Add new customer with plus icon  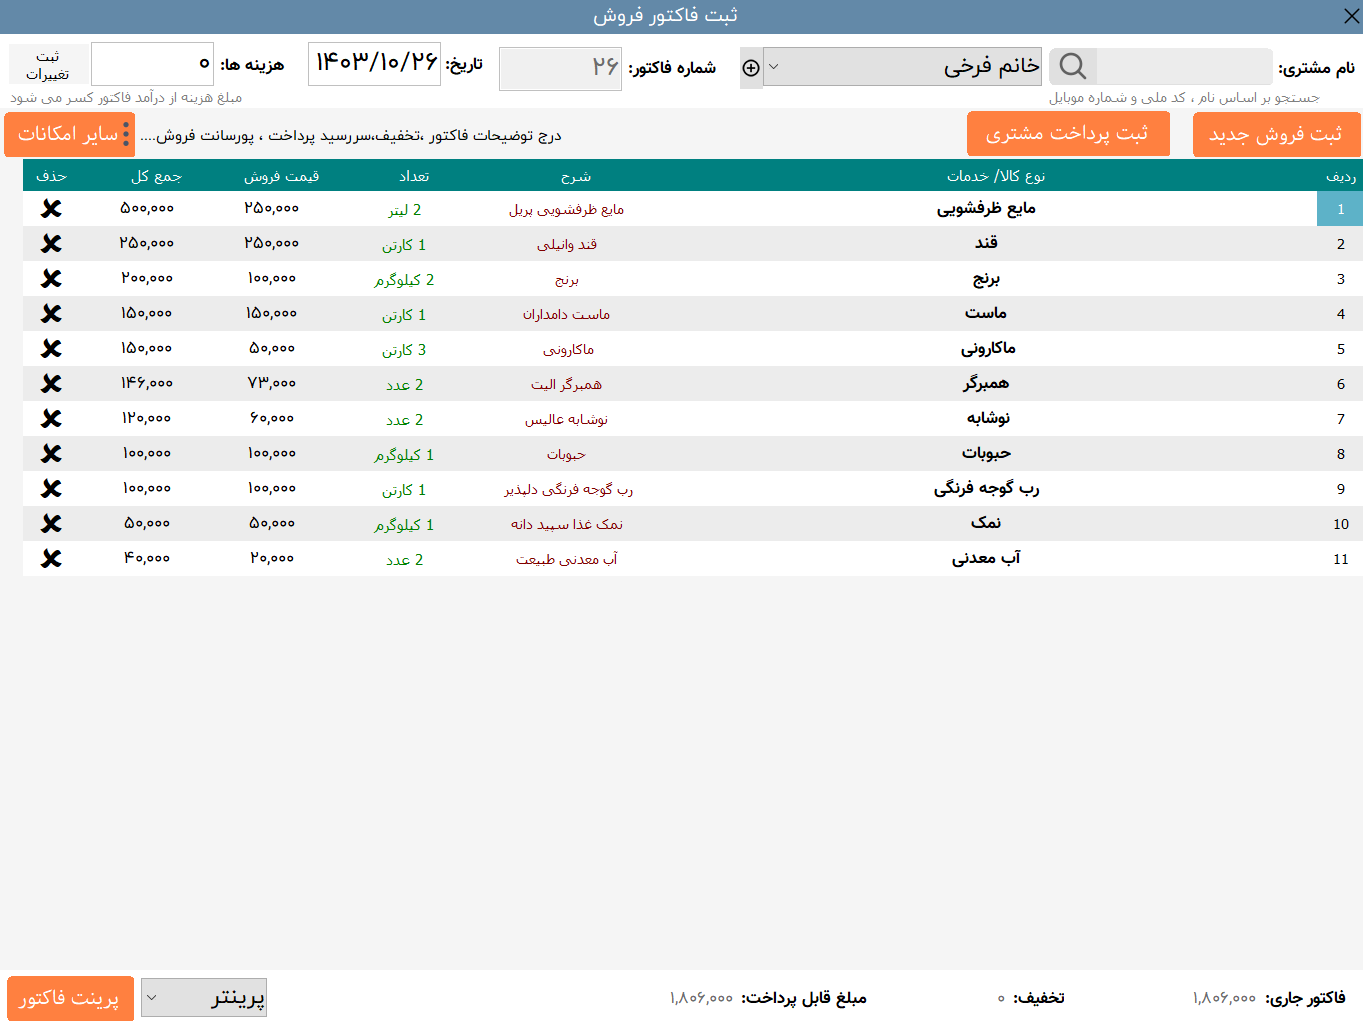(x=751, y=68)
